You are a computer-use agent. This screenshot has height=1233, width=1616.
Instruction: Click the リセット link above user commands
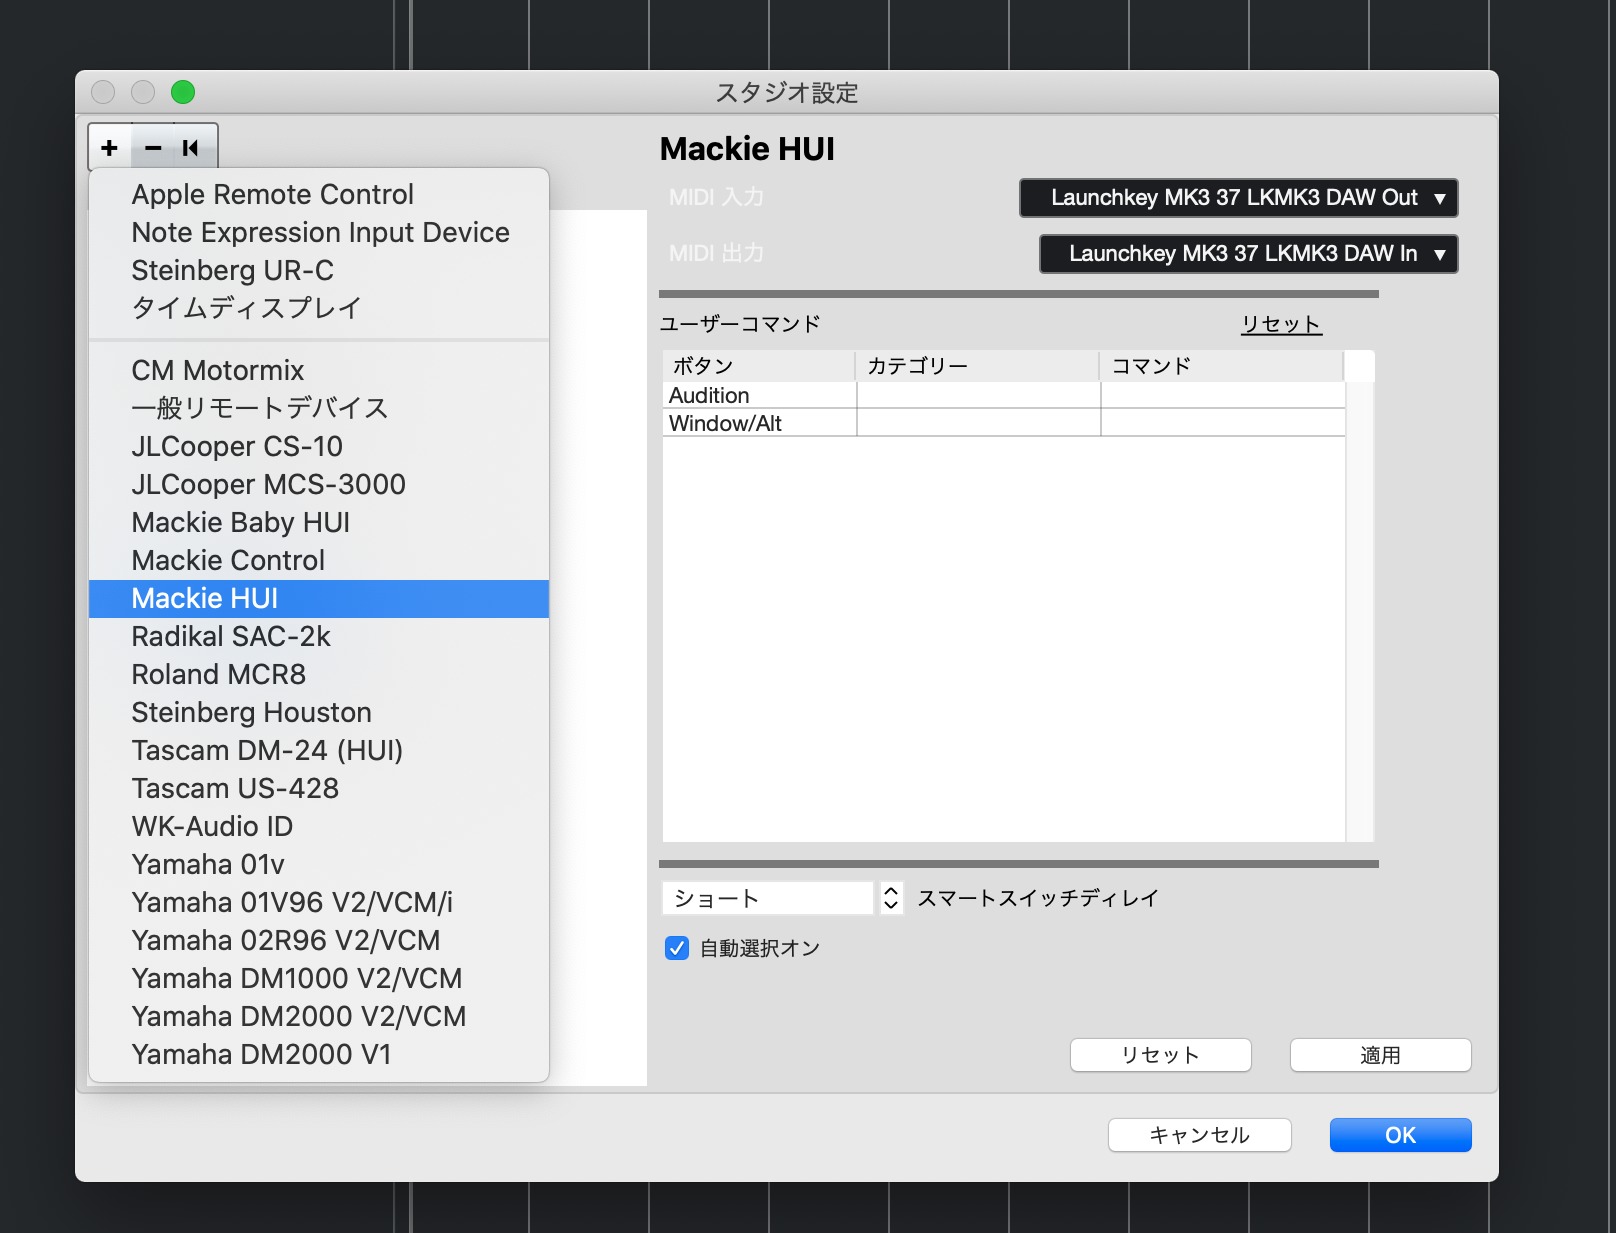[x=1281, y=324]
